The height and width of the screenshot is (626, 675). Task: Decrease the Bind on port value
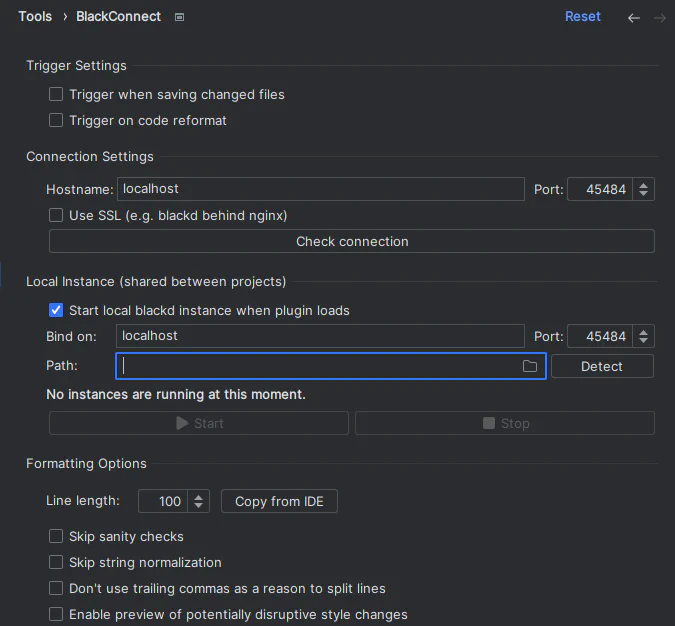644,342
